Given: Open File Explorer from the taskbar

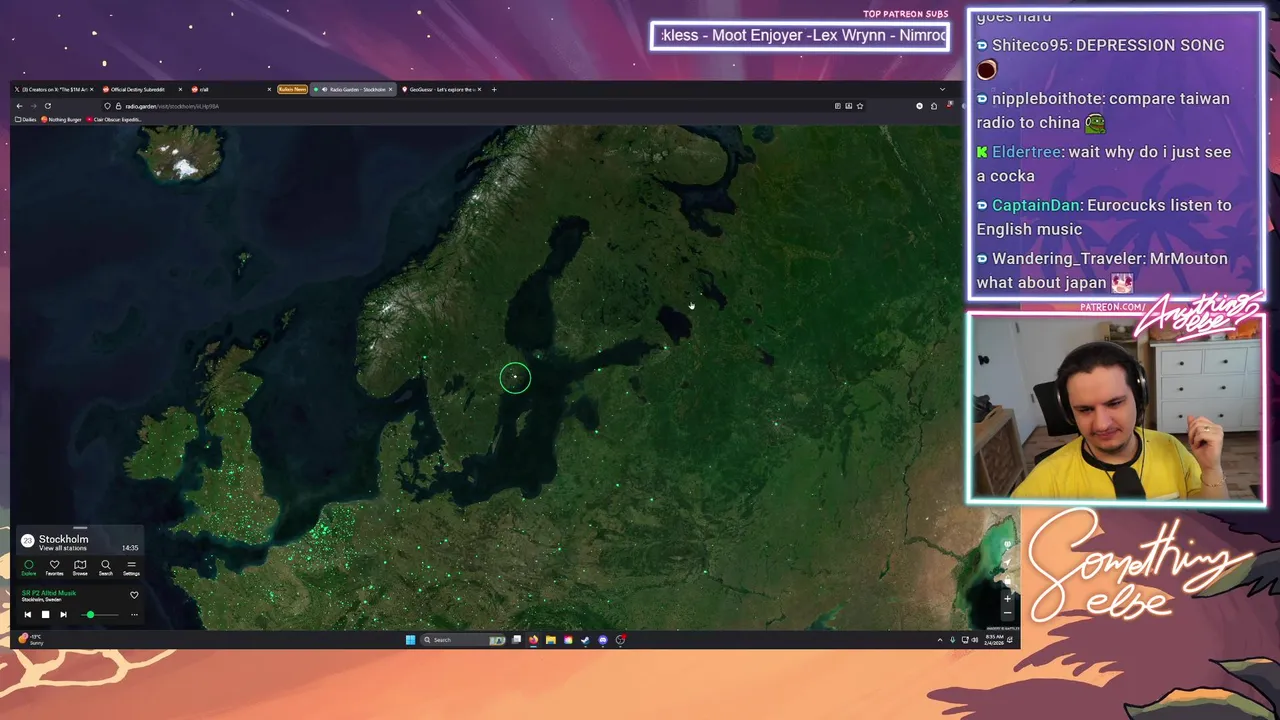Looking at the screenshot, I should [x=550, y=640].
